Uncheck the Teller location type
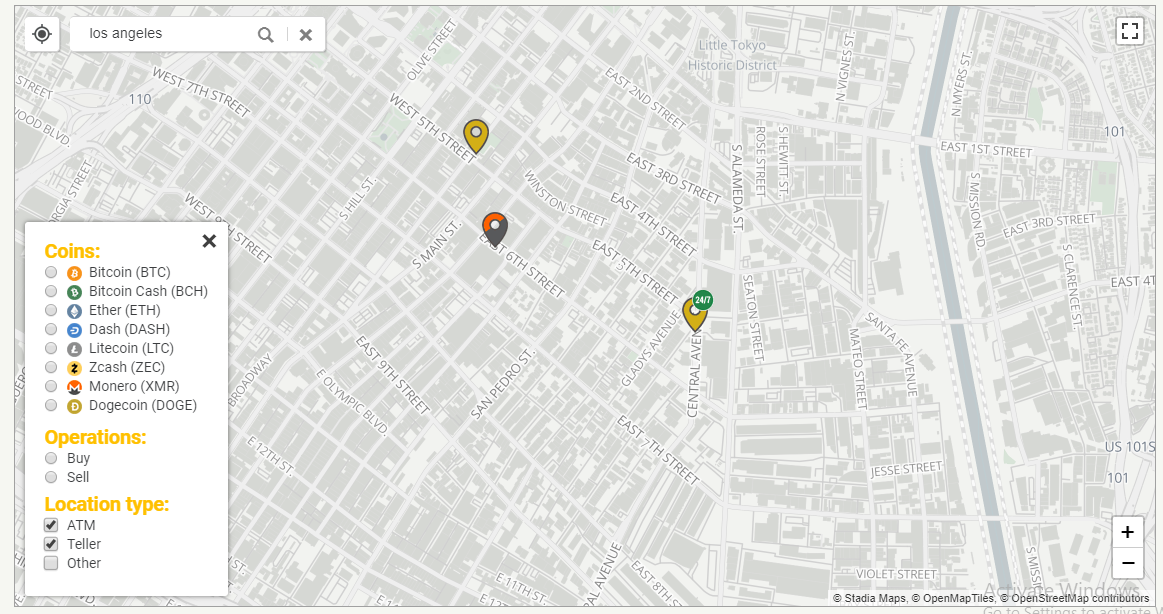 coord(51,544)
